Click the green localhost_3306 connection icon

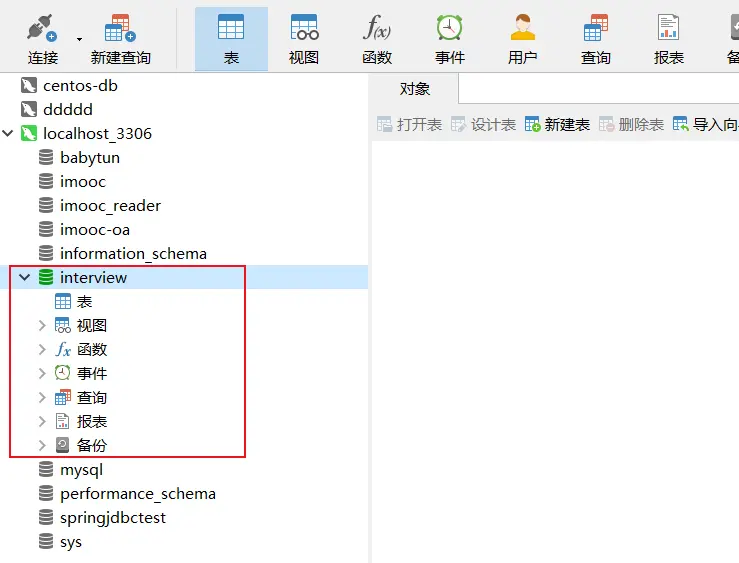(29, 133)
